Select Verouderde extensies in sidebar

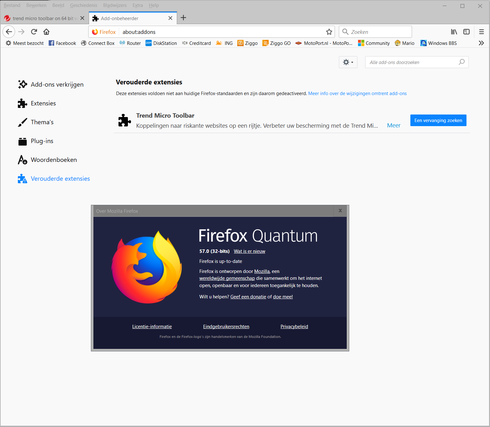pyautogui.click(x=54, y=179)
